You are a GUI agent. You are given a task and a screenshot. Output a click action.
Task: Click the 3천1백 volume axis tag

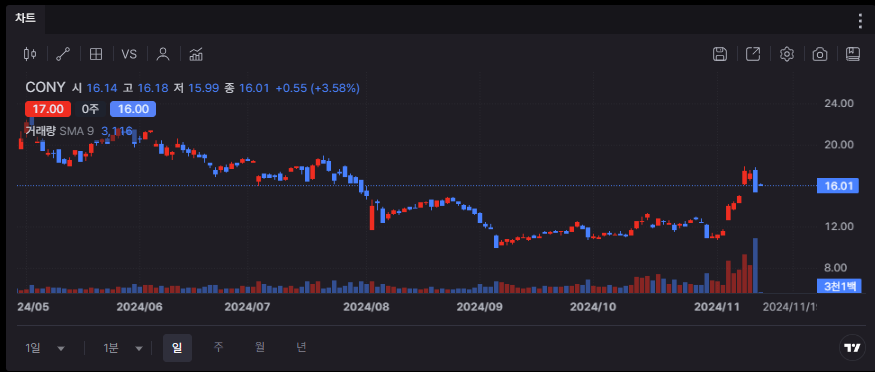click(x=838, y=286)
